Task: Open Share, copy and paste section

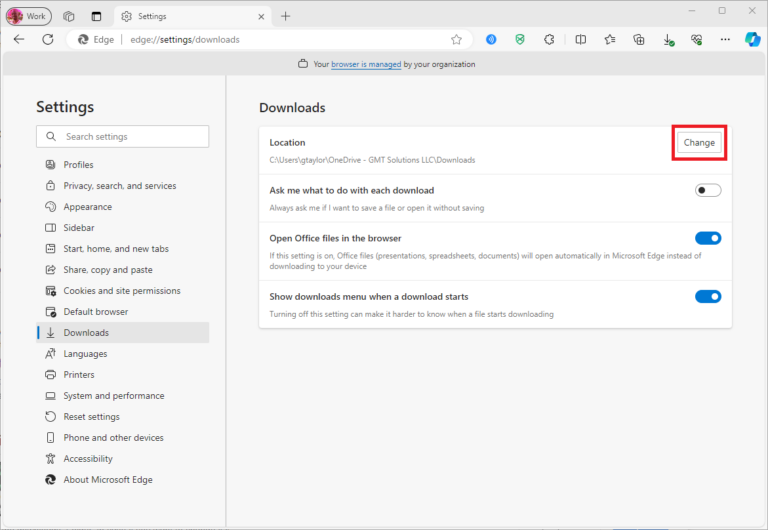Action: pyautogui.click(x=122, y=270)
